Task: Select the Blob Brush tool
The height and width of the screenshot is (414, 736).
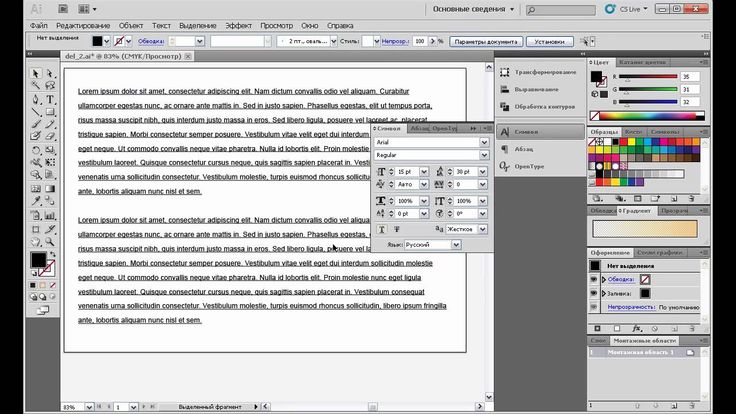Action: pos(36,136)
